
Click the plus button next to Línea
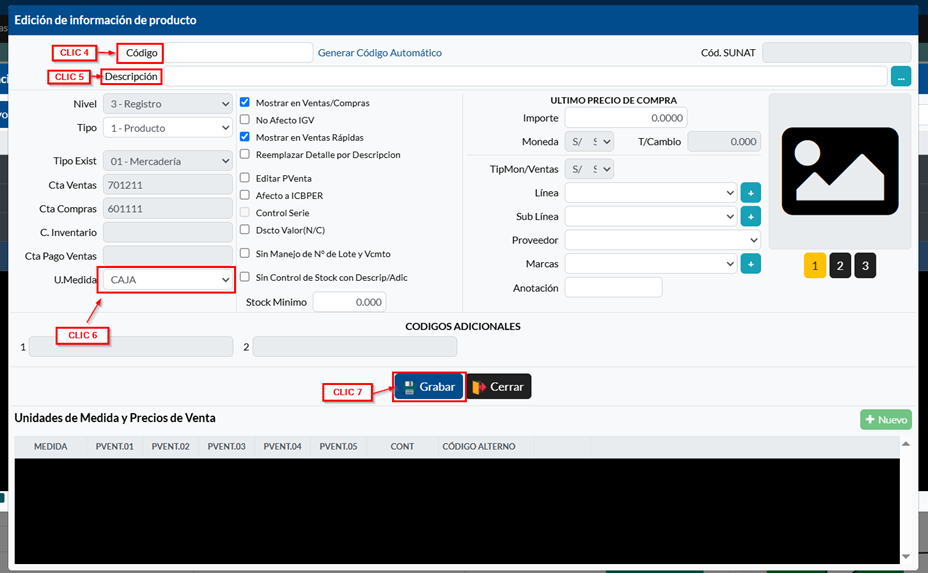751,192
